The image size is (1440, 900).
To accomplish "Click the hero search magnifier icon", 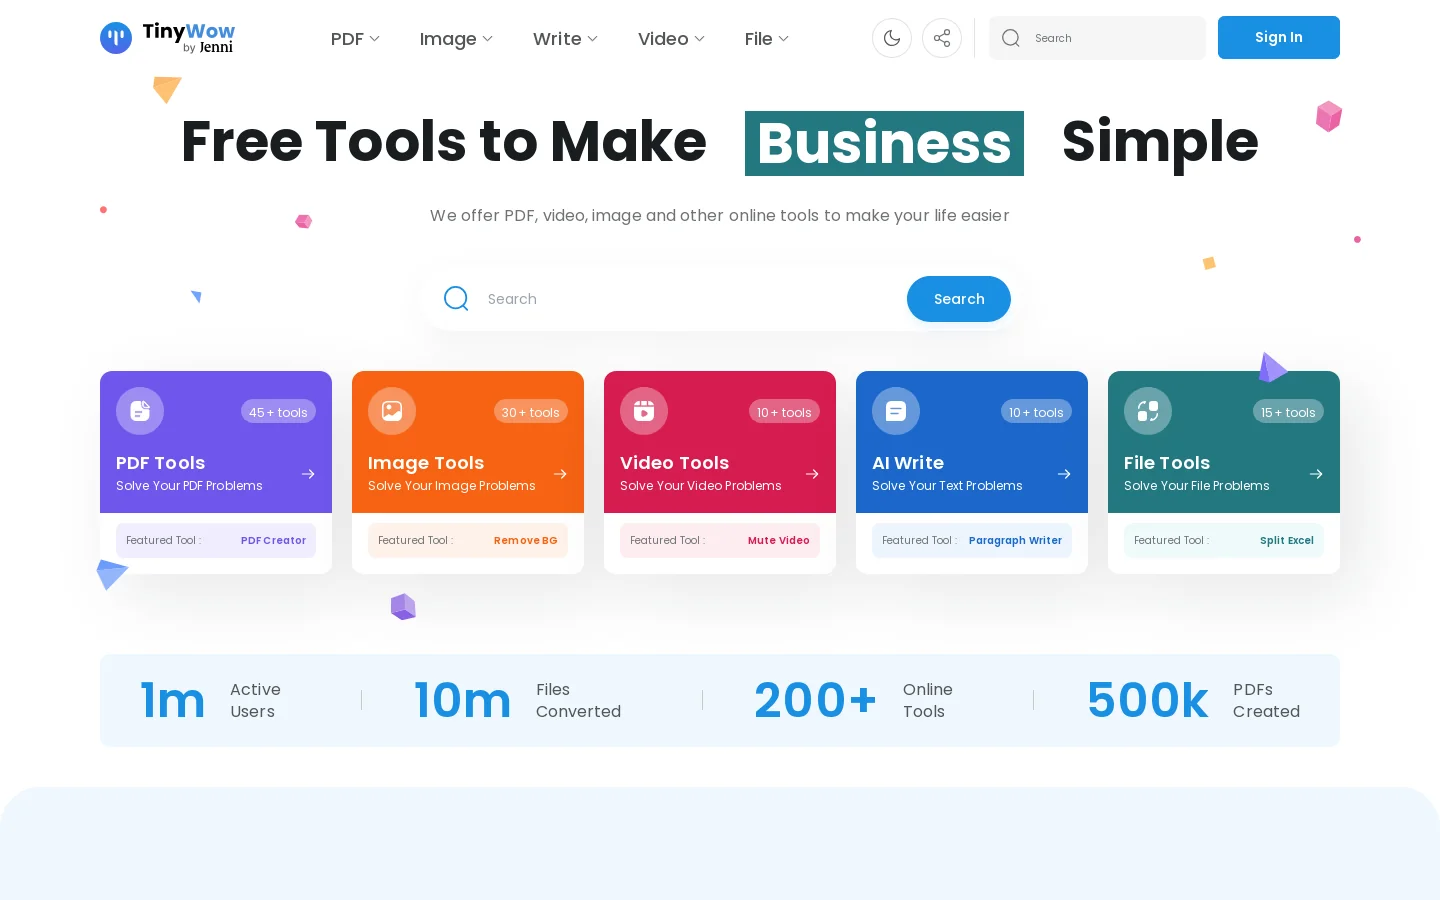I will click(x=456, y=299).
